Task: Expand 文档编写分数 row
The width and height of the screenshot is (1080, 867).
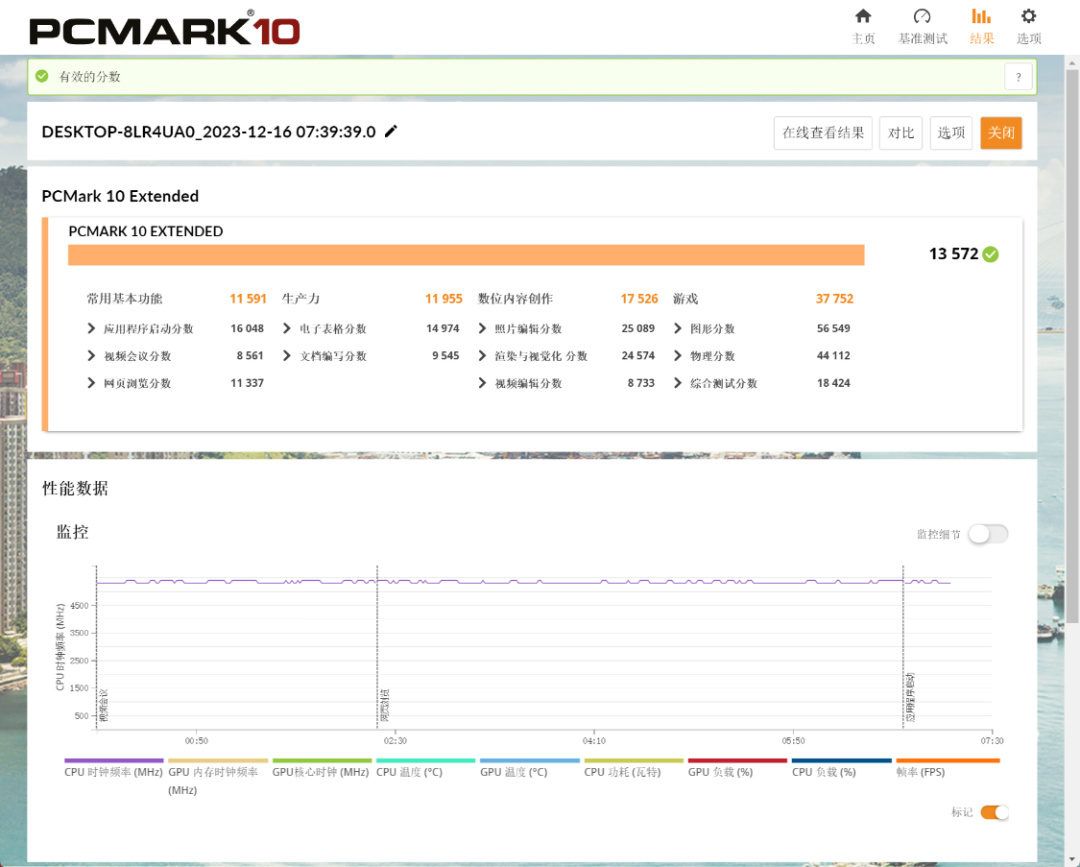Action: pos(287,355)
